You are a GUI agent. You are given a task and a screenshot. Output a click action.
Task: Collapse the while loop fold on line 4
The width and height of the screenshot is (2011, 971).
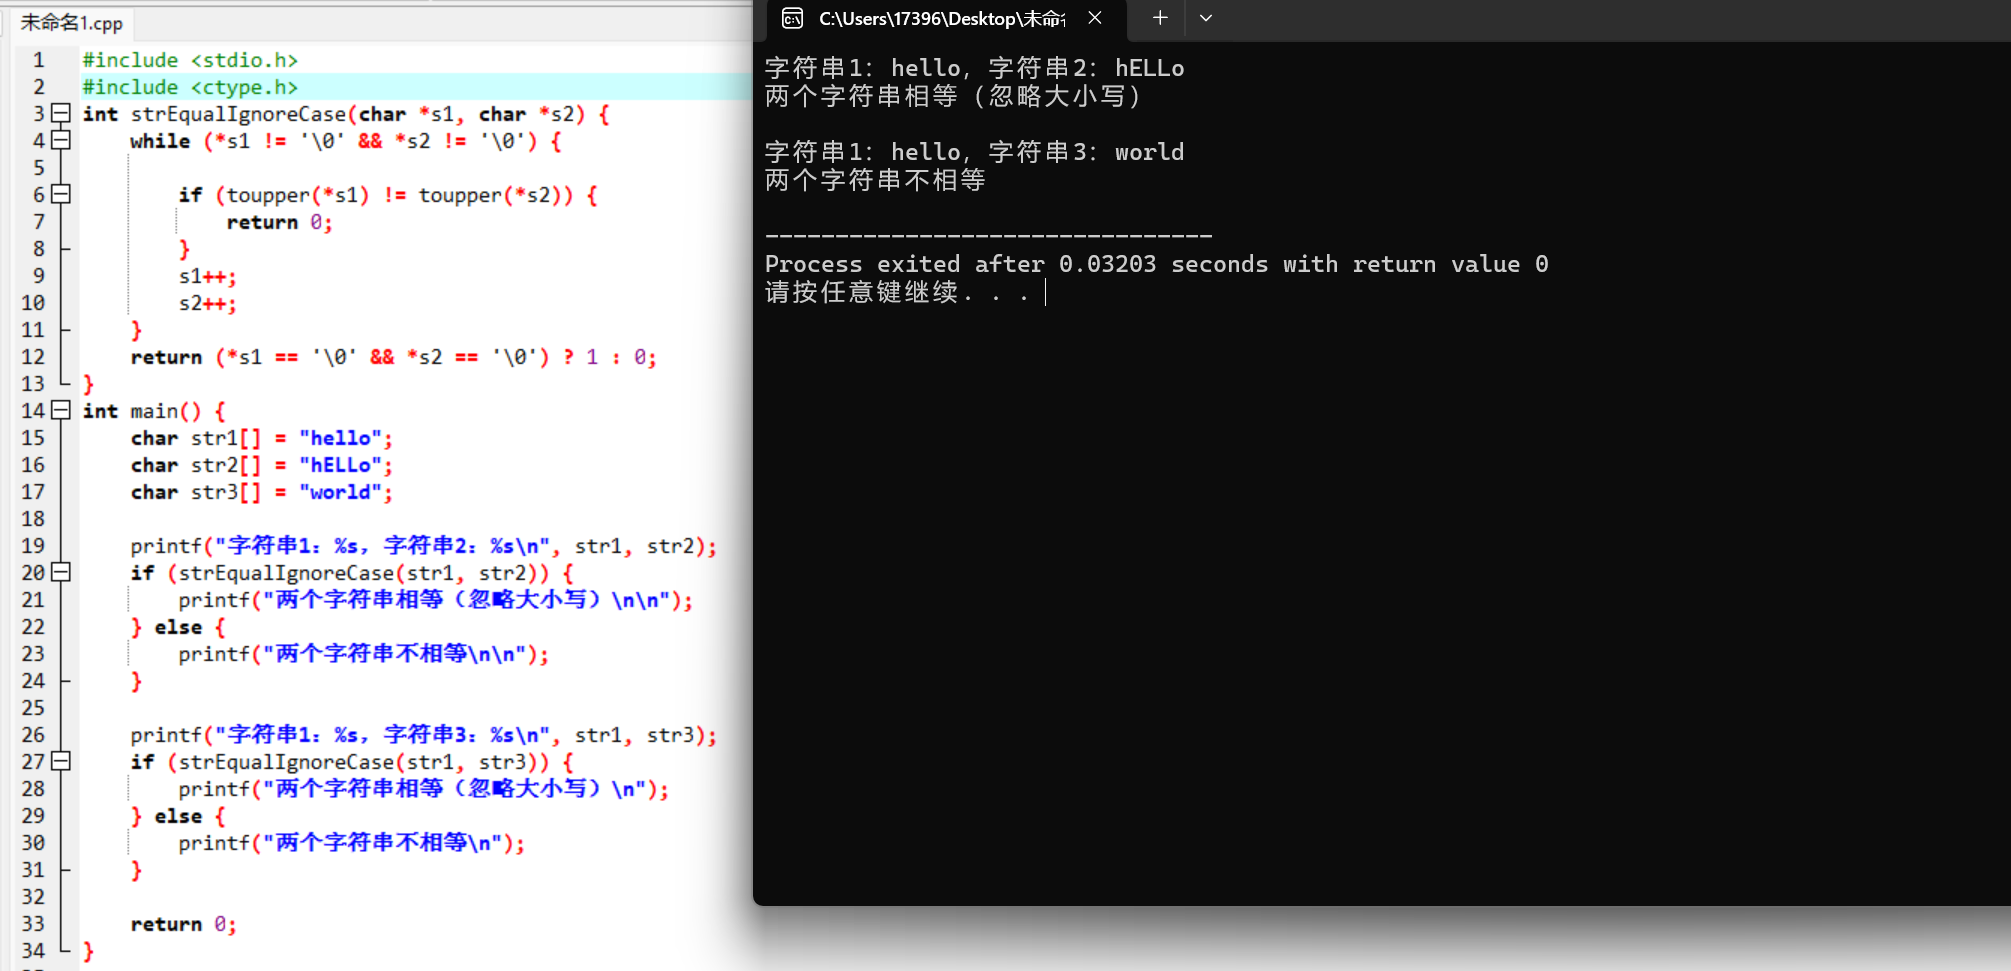[x=61, y=140]
